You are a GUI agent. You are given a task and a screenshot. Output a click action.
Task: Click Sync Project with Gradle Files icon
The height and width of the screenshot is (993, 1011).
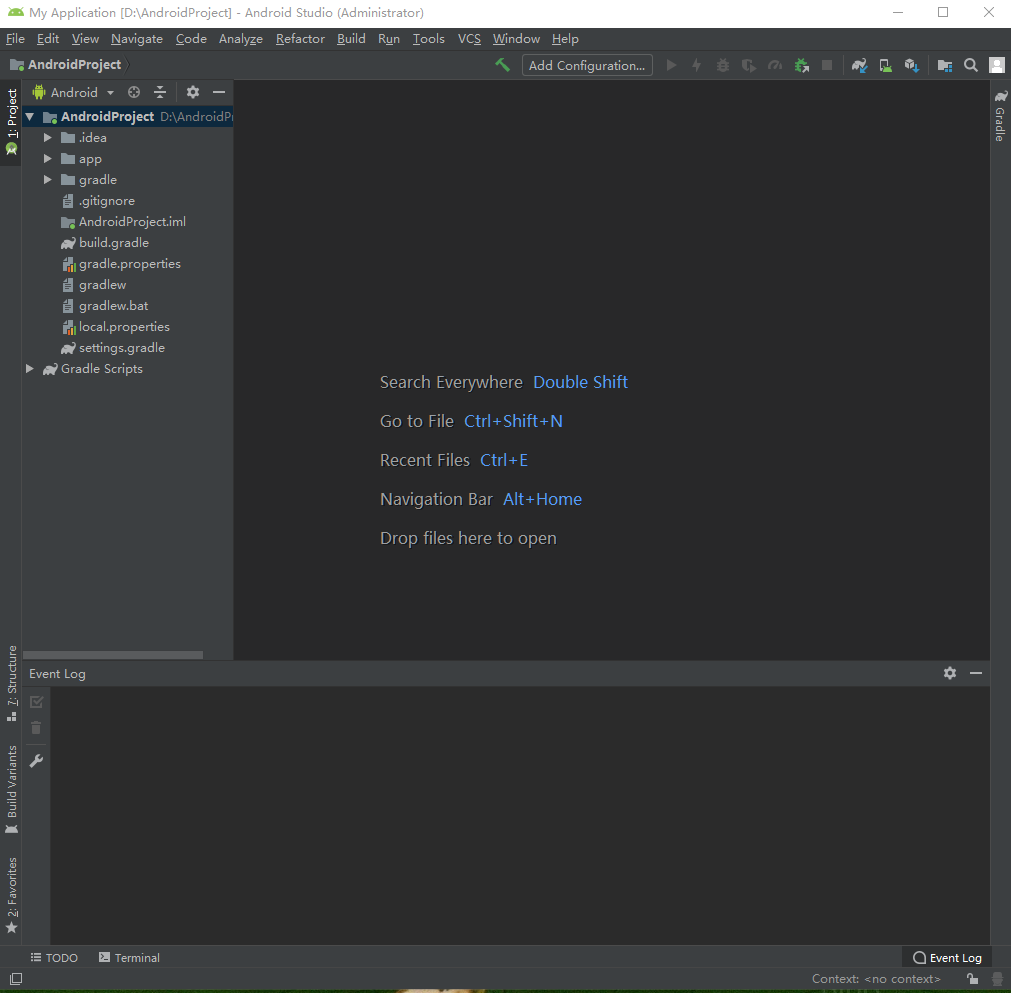point(859,65)
